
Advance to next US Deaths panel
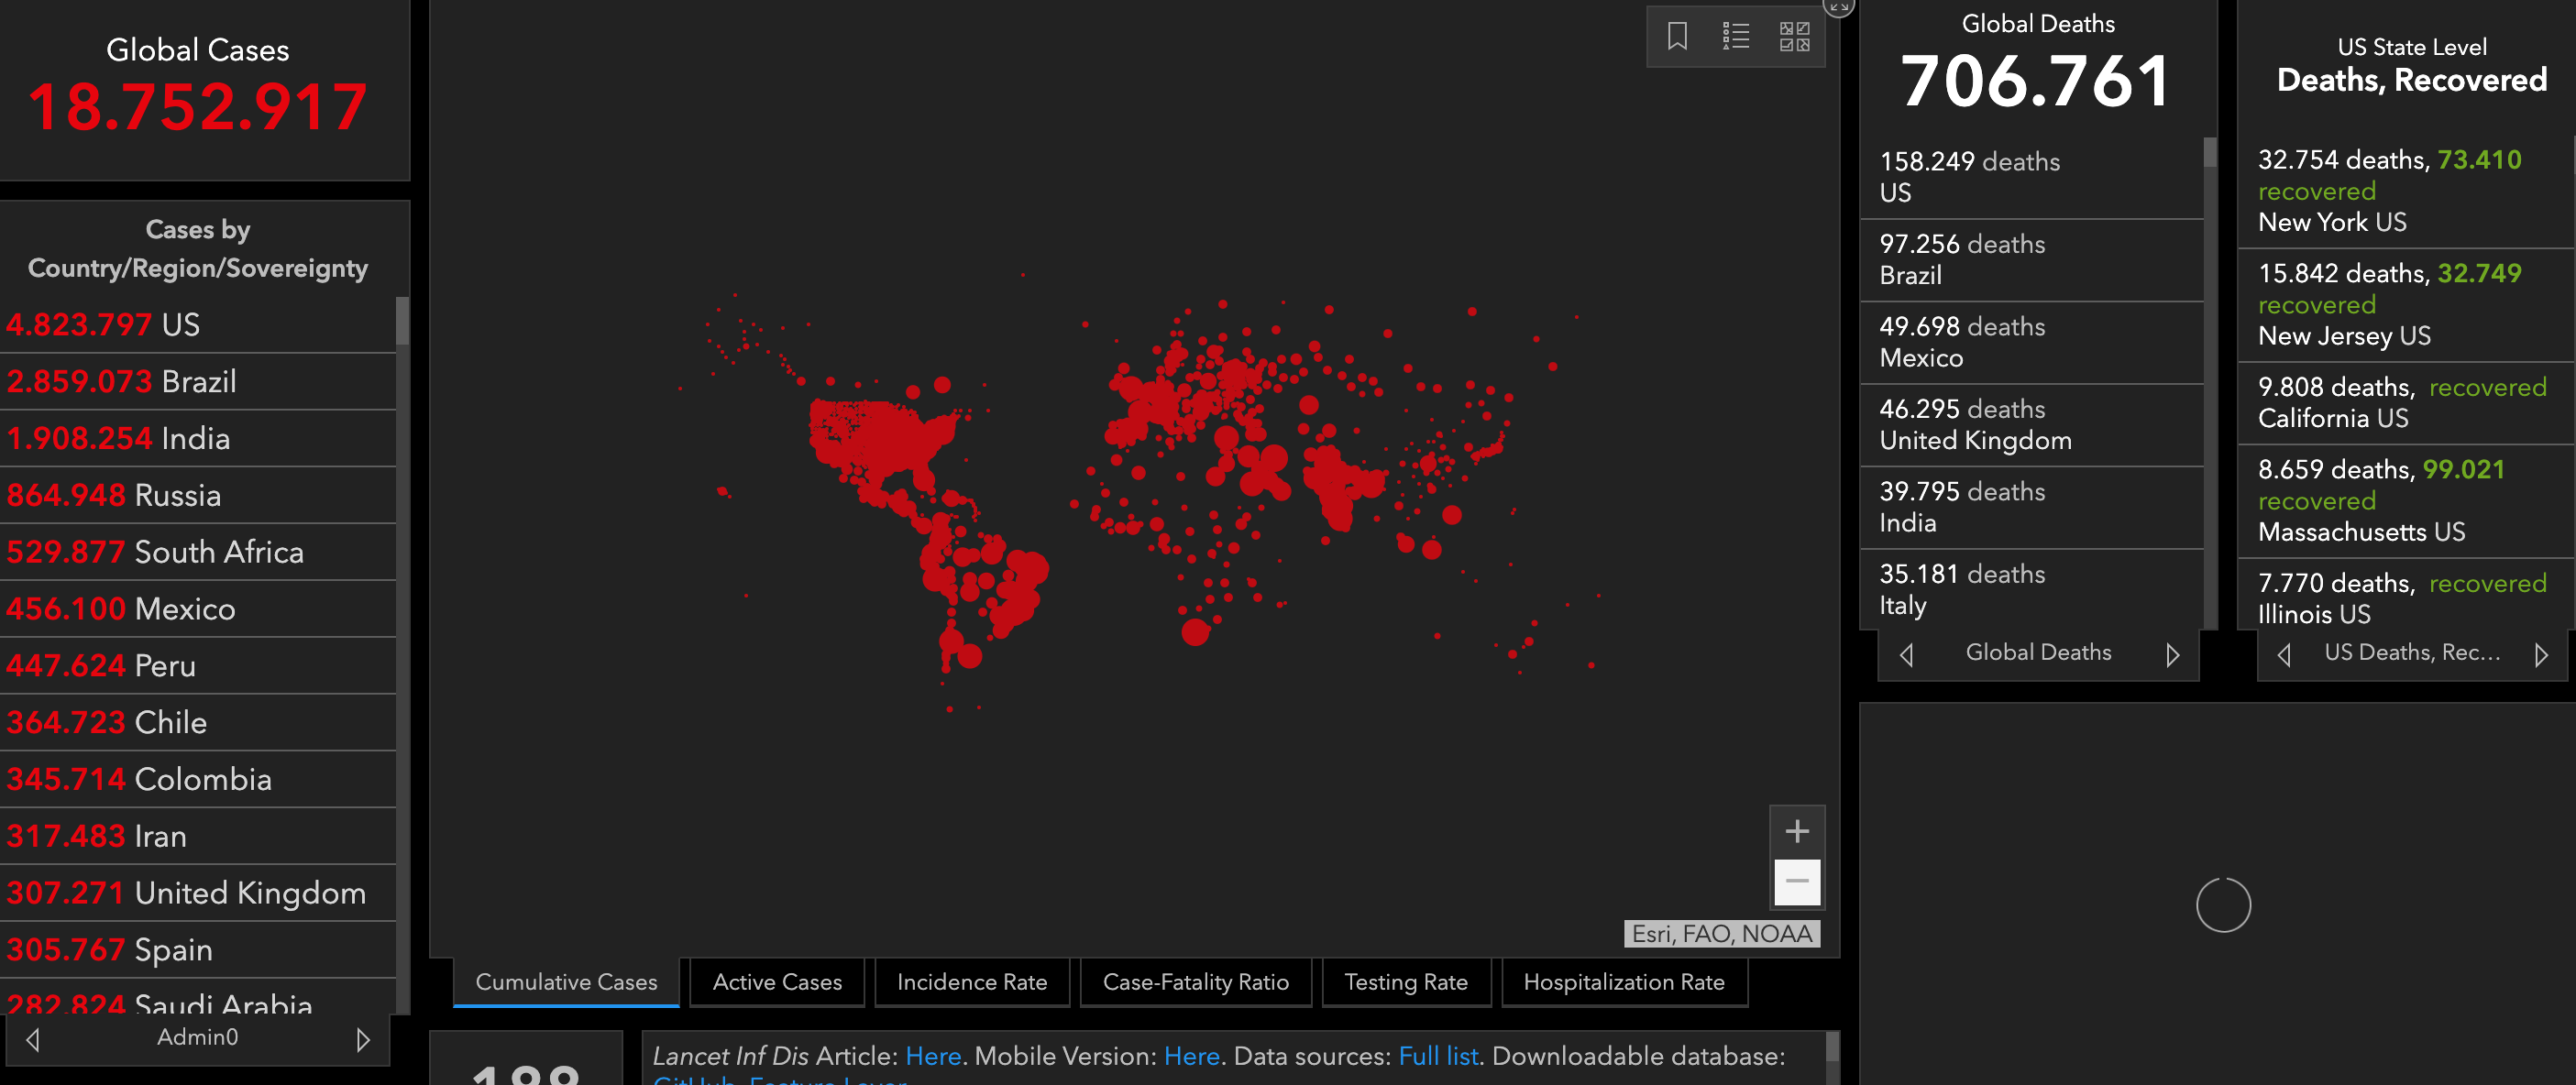2541,655
